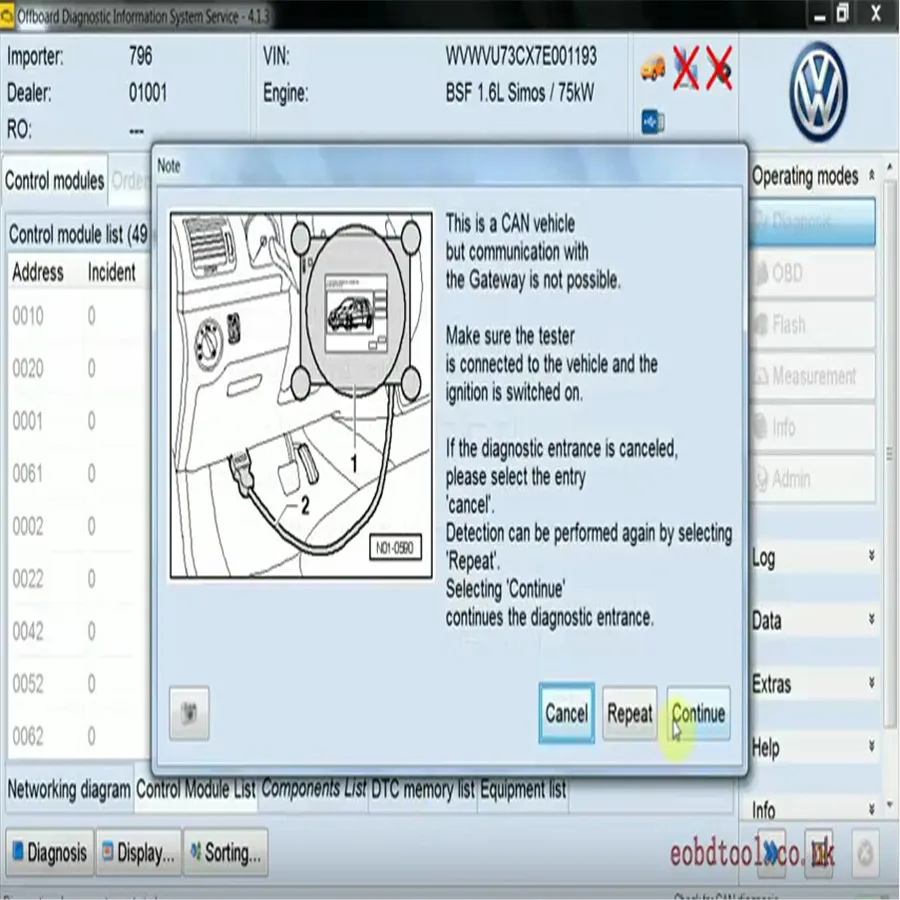Click the screenshot icon button in Note dialog
This screenshot has height=900, width=900.
pyautogui.click(x=189, y=713)
